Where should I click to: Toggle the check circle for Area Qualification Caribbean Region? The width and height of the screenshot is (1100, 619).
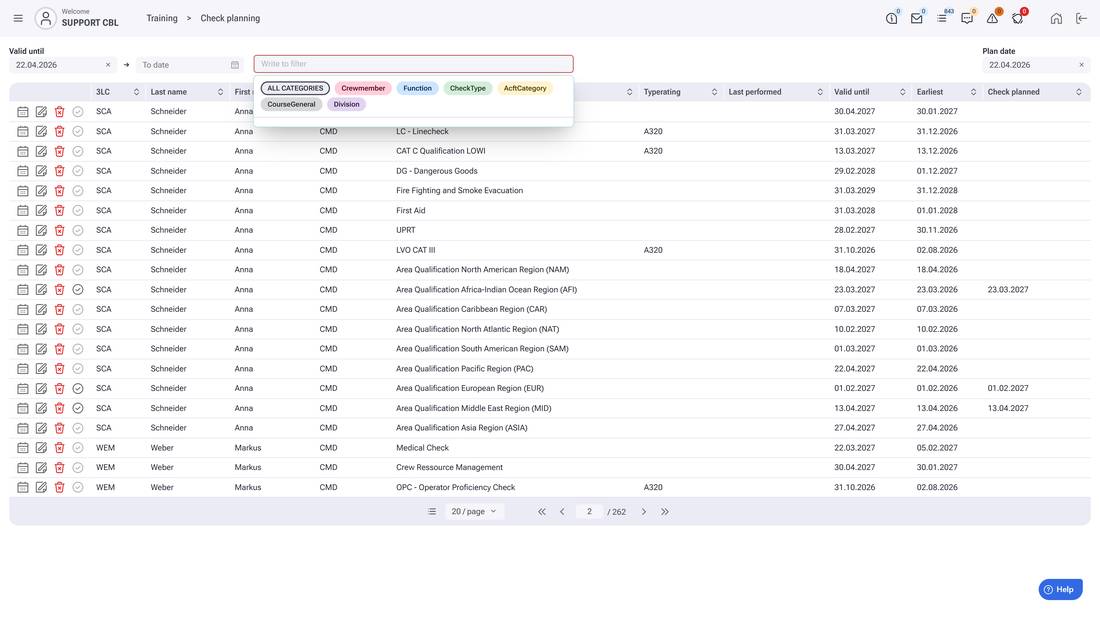click(x=78, y=309)
